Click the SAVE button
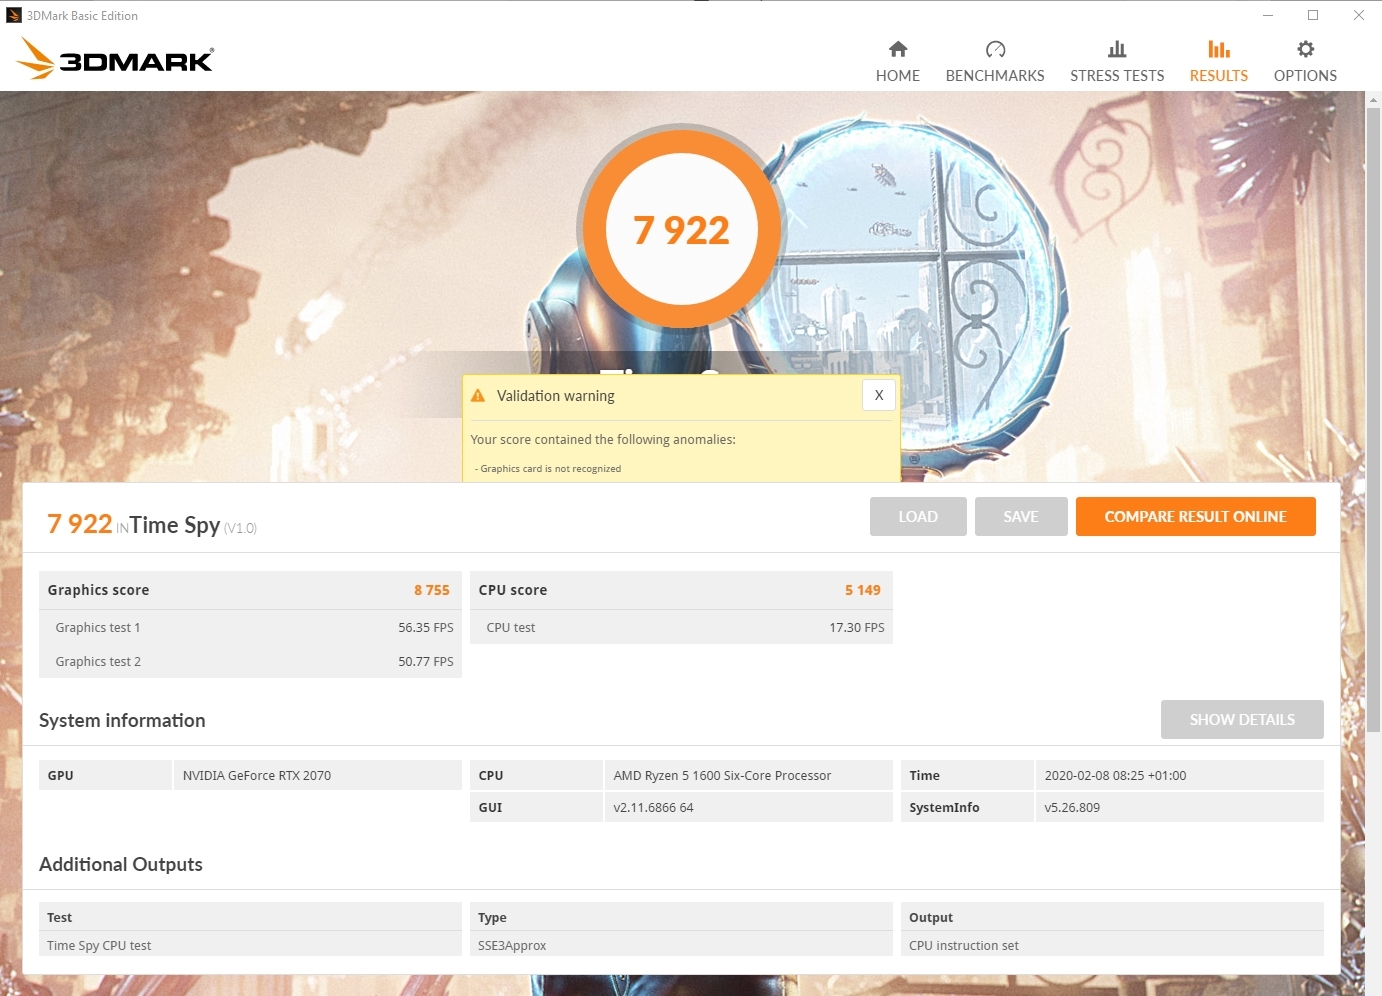Viewport: 1382px width, 996px height. [1021, 517]
